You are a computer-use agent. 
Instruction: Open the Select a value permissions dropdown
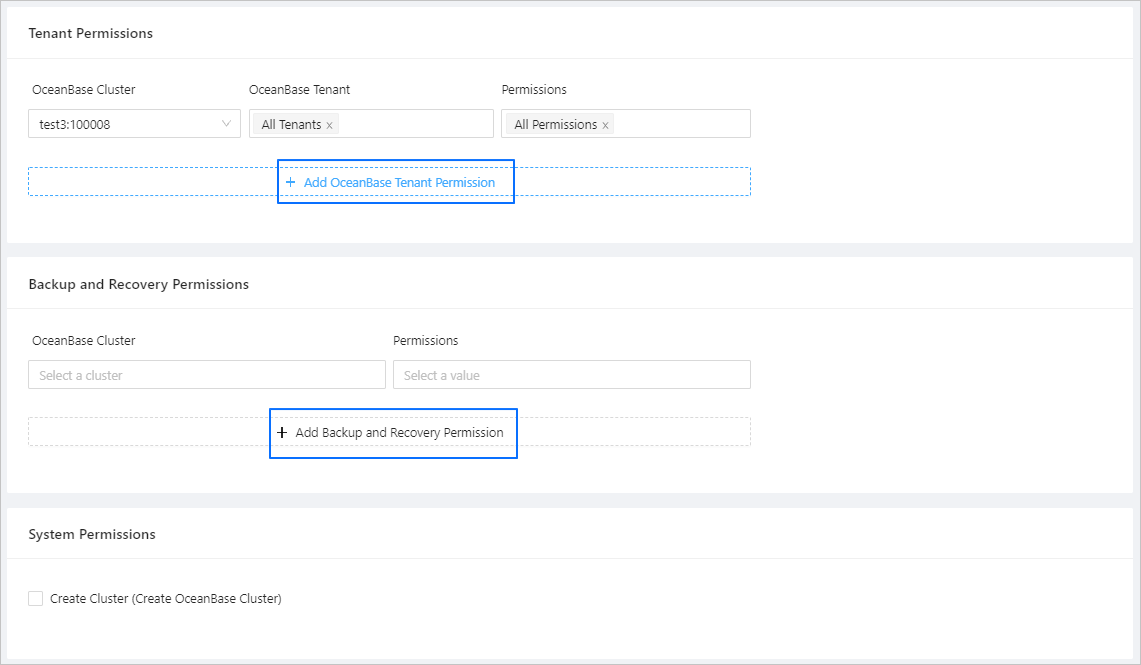(x=571, y=375)
